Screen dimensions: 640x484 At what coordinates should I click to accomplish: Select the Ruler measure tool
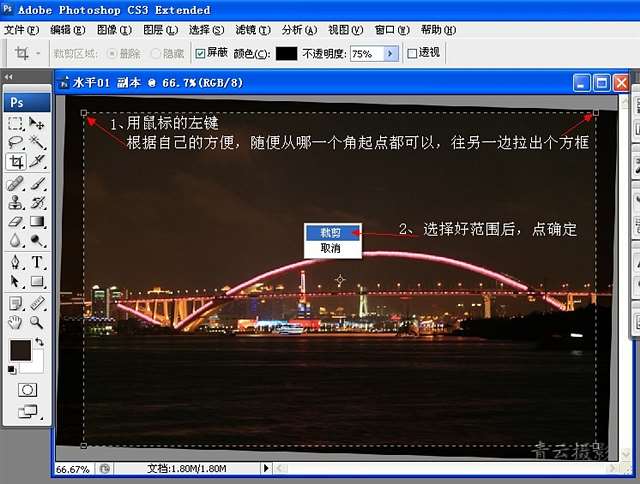pyautogui.click(x=37, y=303)
